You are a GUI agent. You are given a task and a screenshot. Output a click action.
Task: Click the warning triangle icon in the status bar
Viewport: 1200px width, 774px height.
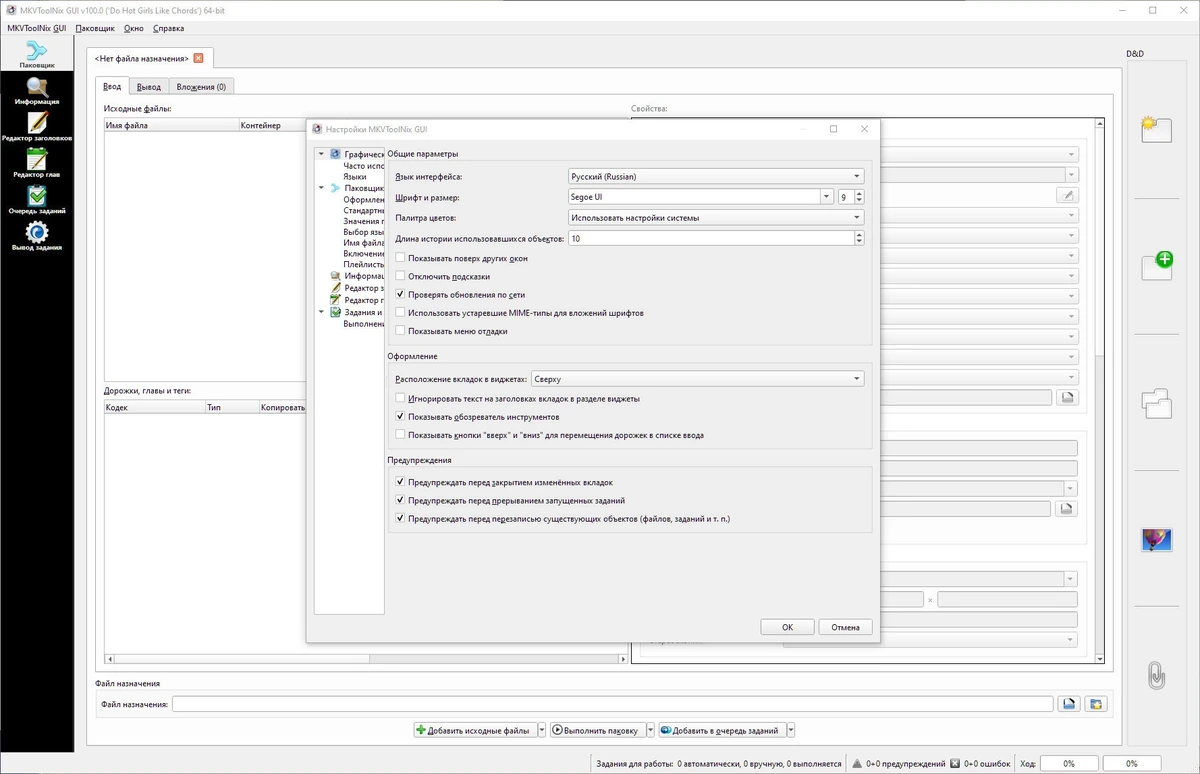pyautogui.click(x=857, y=763)
